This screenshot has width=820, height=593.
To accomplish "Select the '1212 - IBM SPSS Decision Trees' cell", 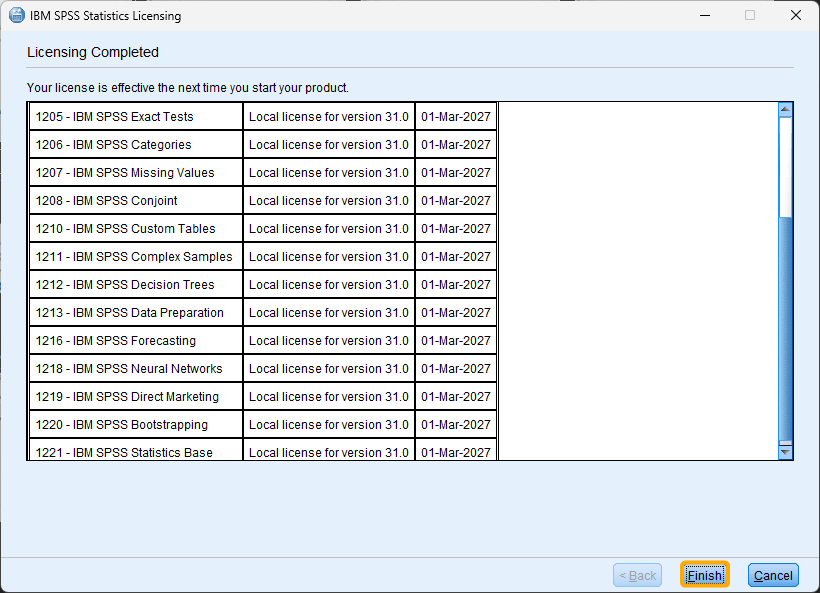I will [136, 284].
